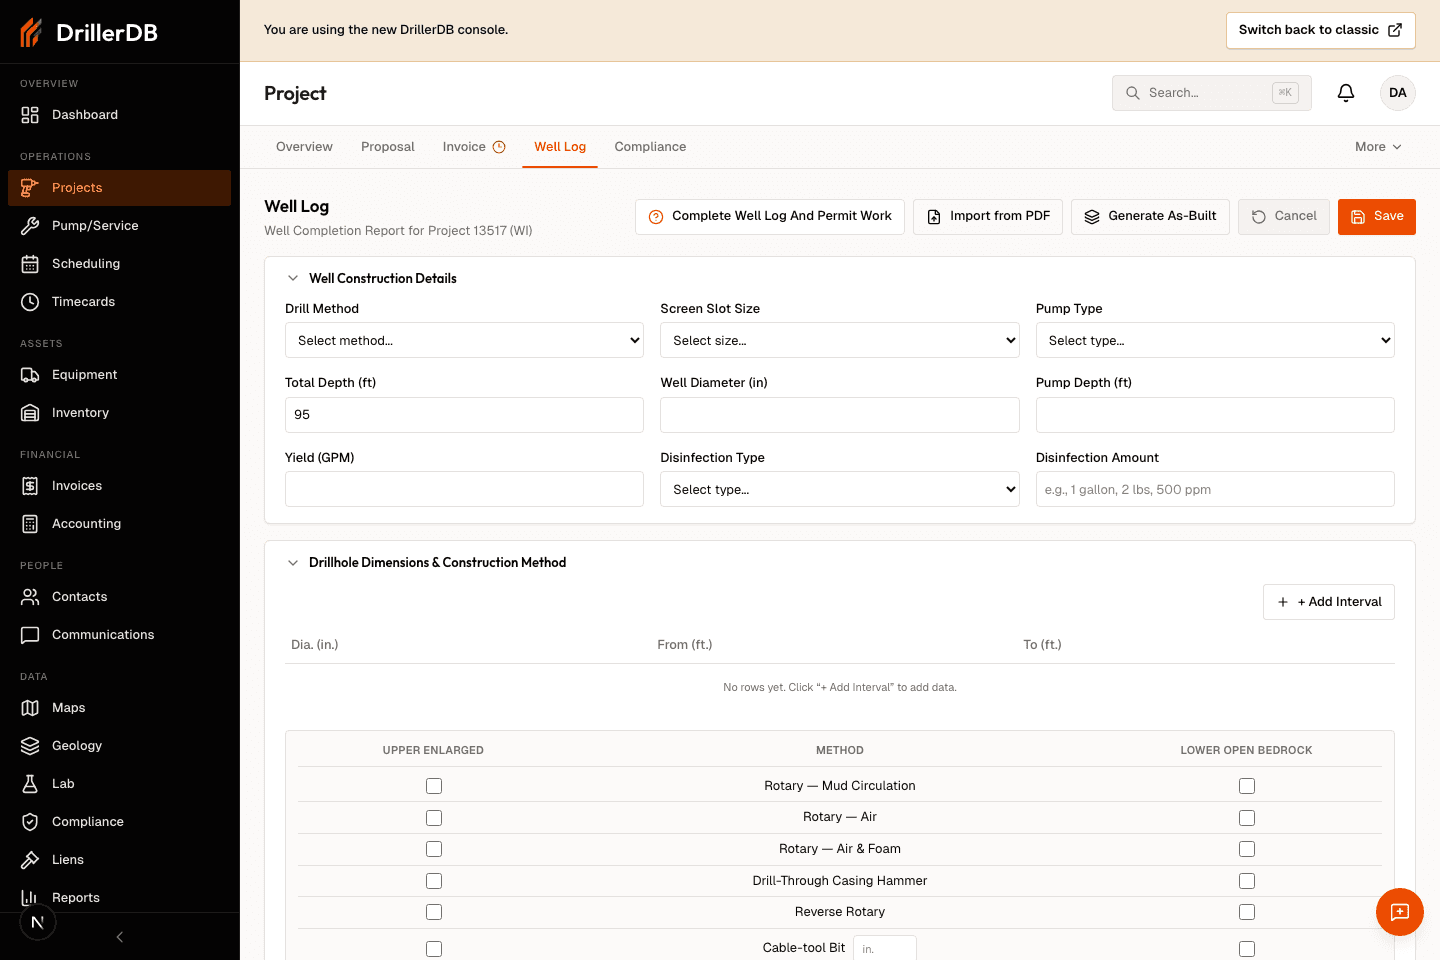Check Lower Open Bedrock for Rotary — Mud Circulation
Screen dimensions: 1440x960
point(1247,786)
